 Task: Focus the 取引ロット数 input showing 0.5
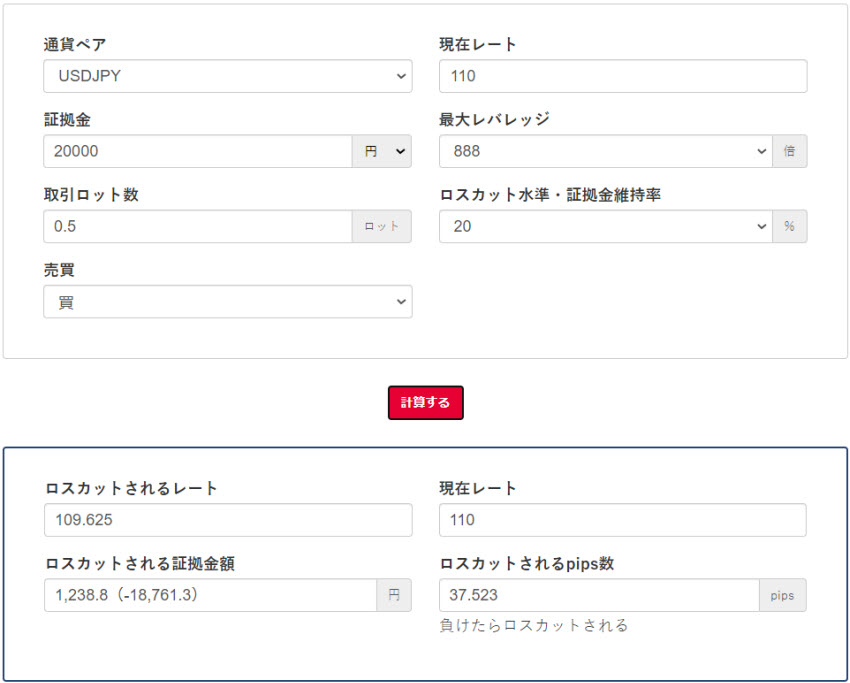coord(197,226)
